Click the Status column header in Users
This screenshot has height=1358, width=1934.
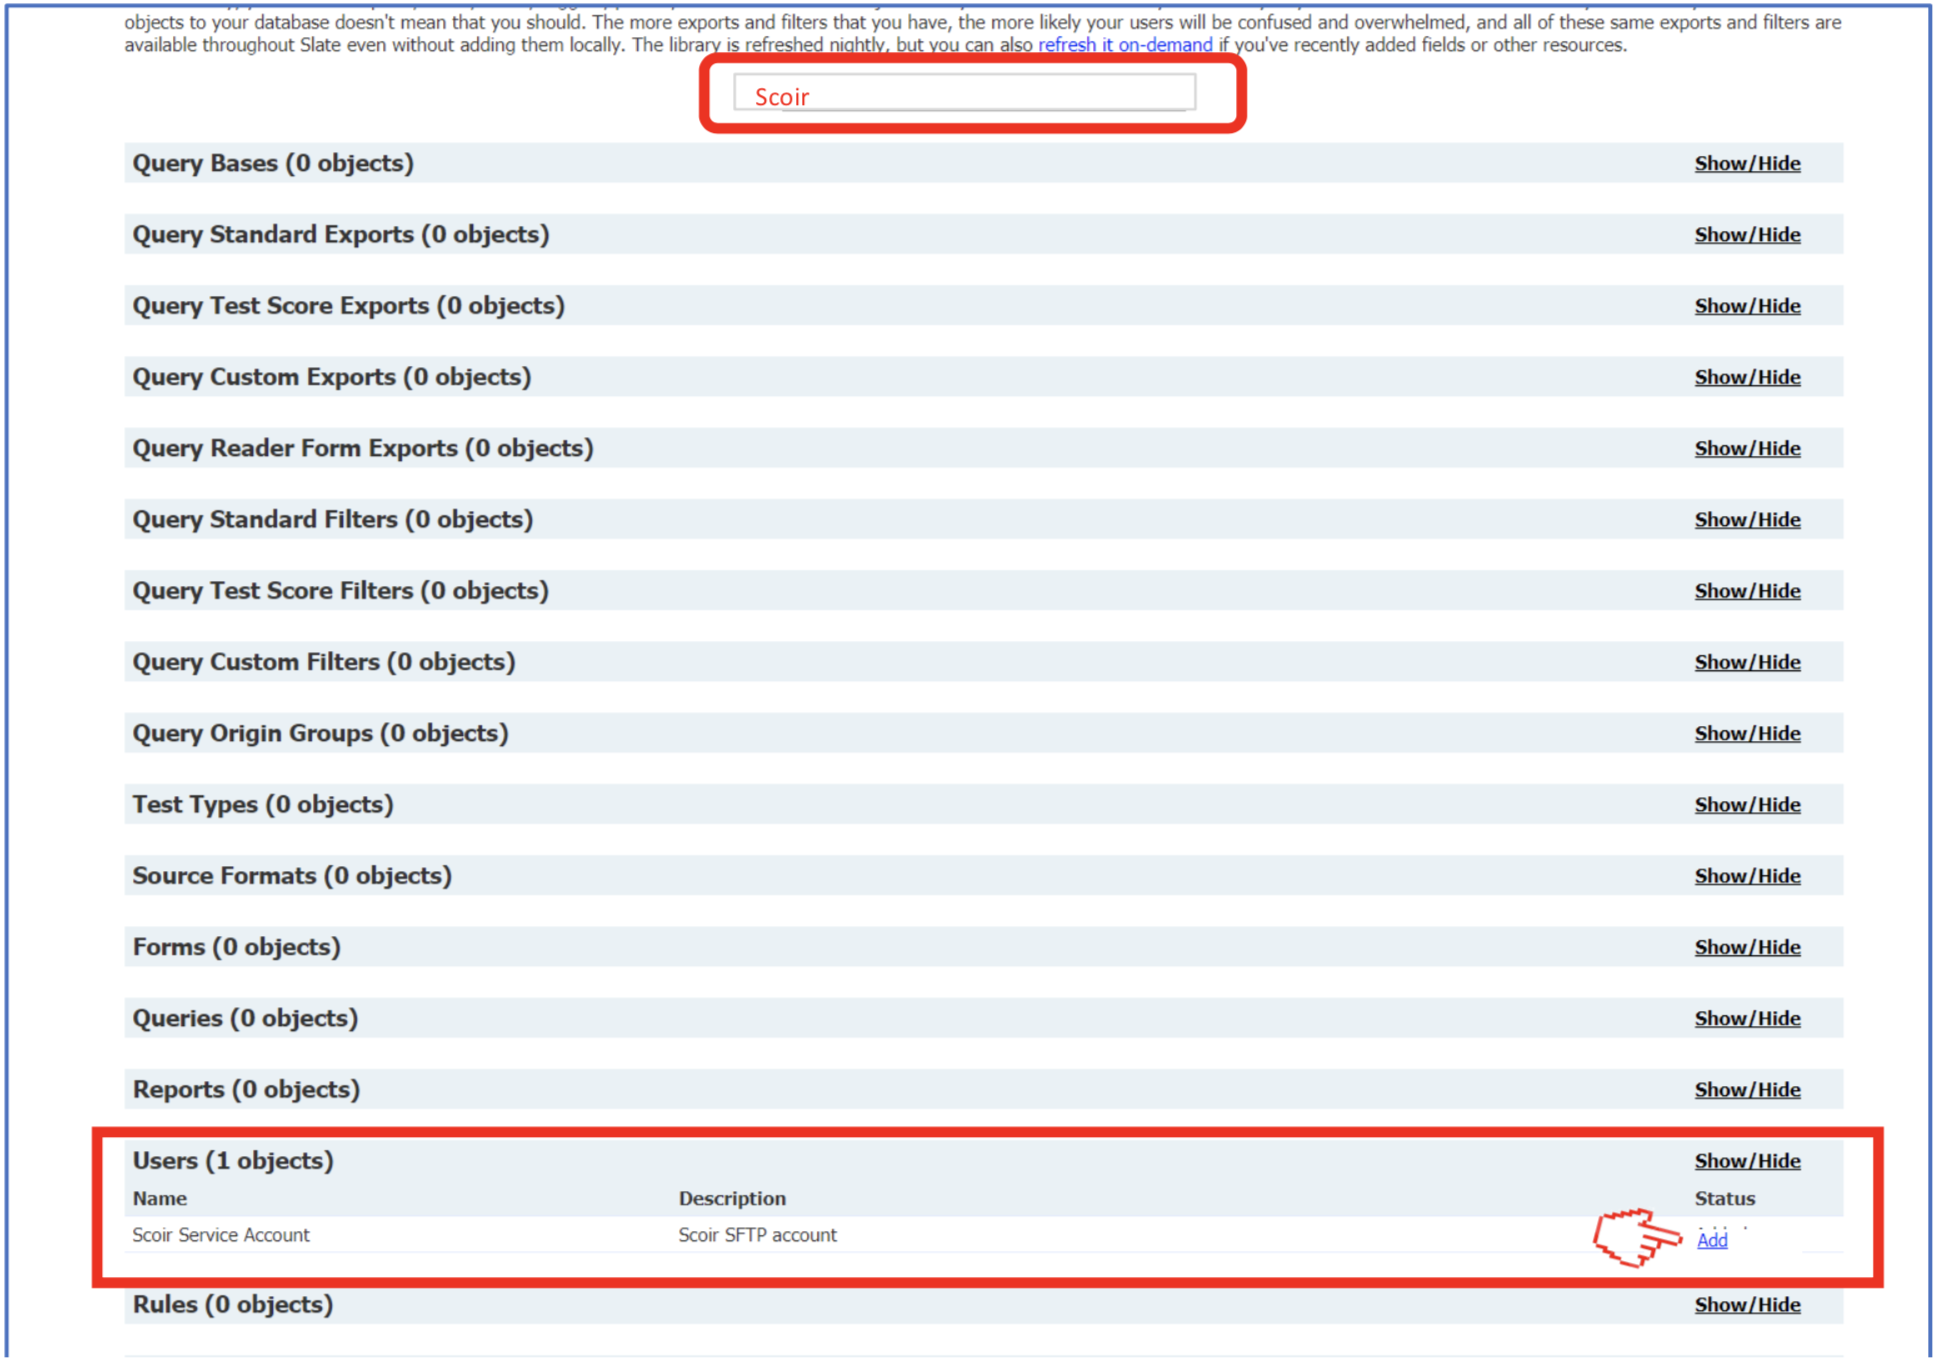pos(1724,1198)
